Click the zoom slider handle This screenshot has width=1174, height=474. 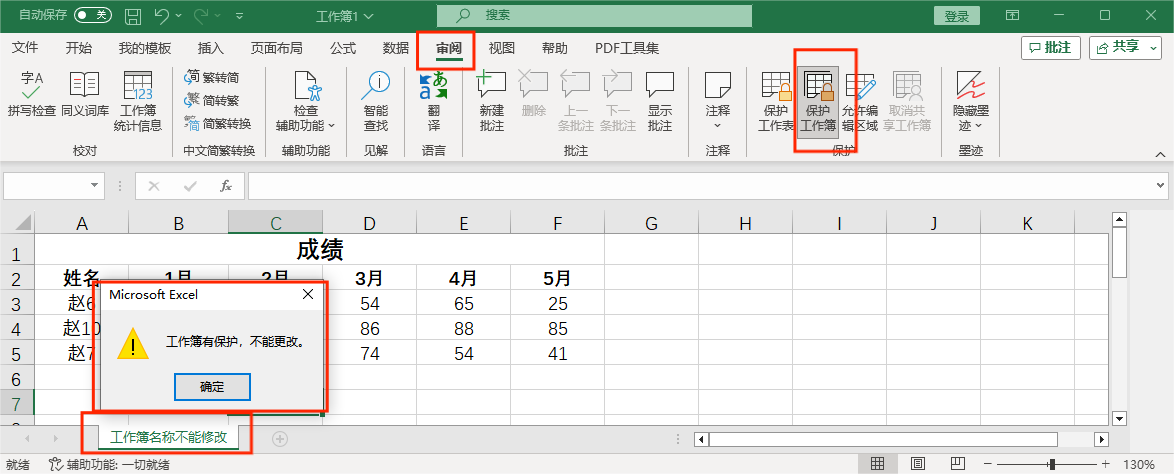pyautogui.click(x=1053, y=464)
